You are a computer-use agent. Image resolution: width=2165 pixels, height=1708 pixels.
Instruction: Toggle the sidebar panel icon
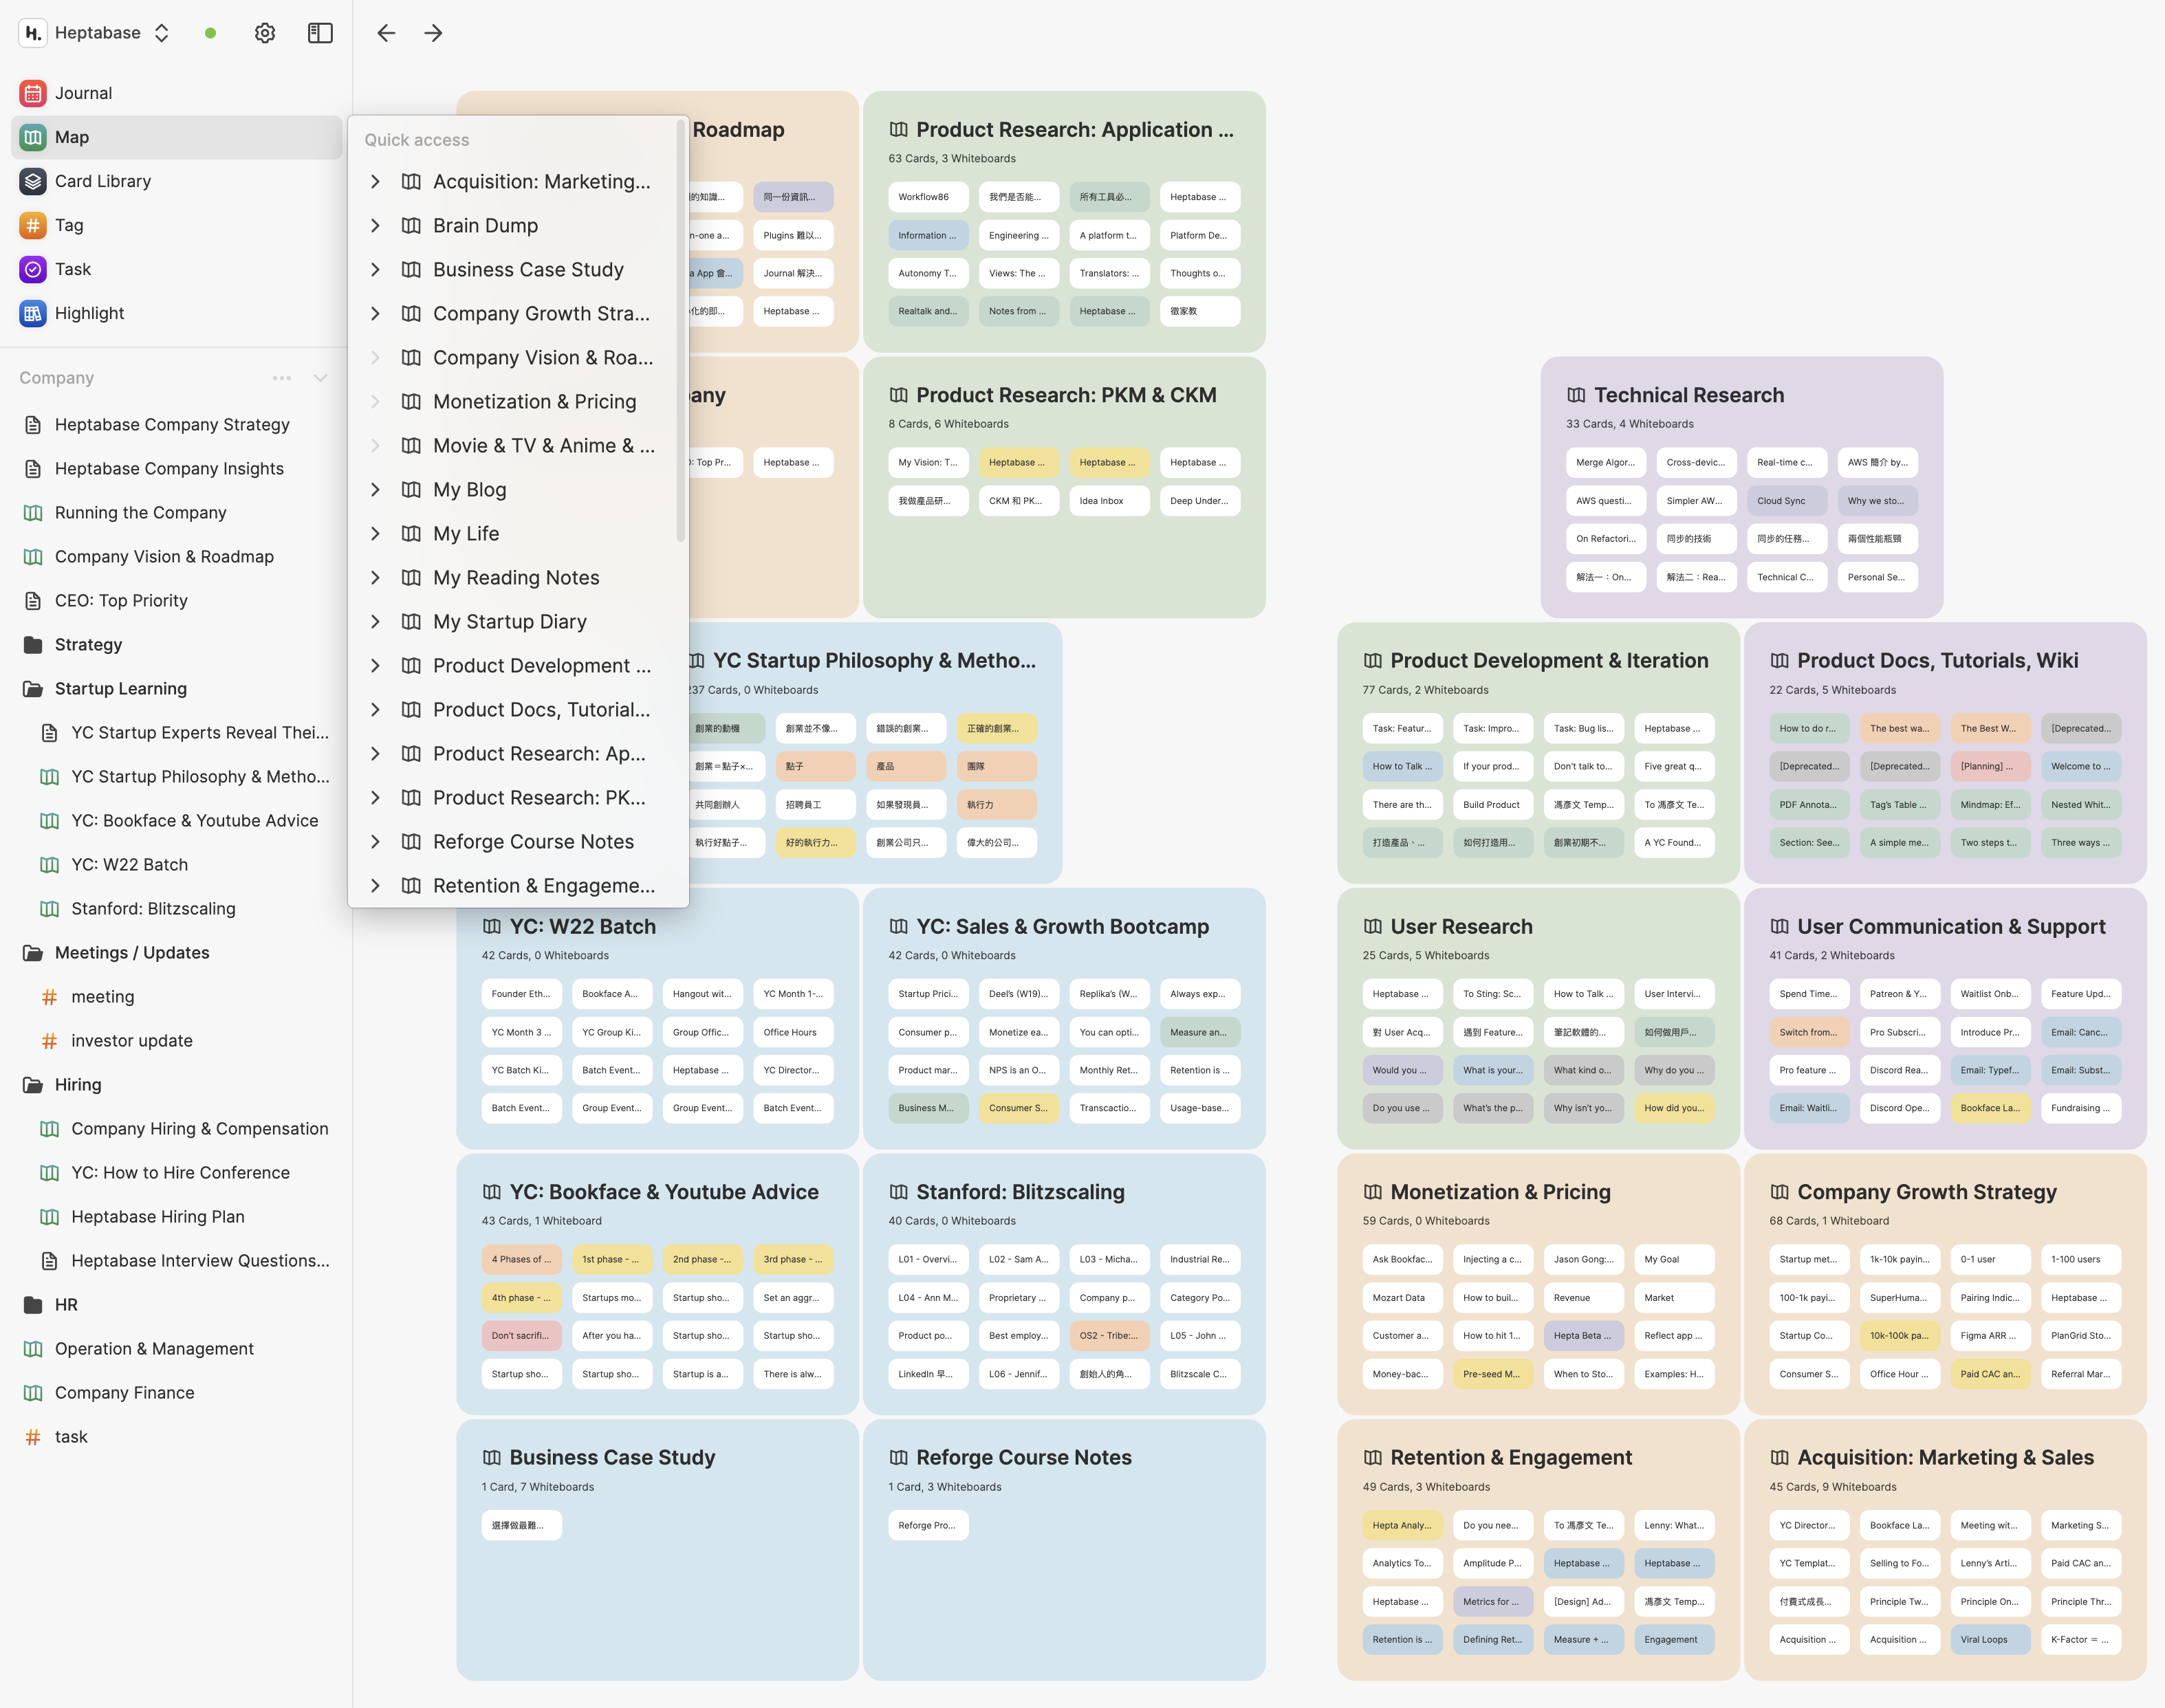click(320, 33)
